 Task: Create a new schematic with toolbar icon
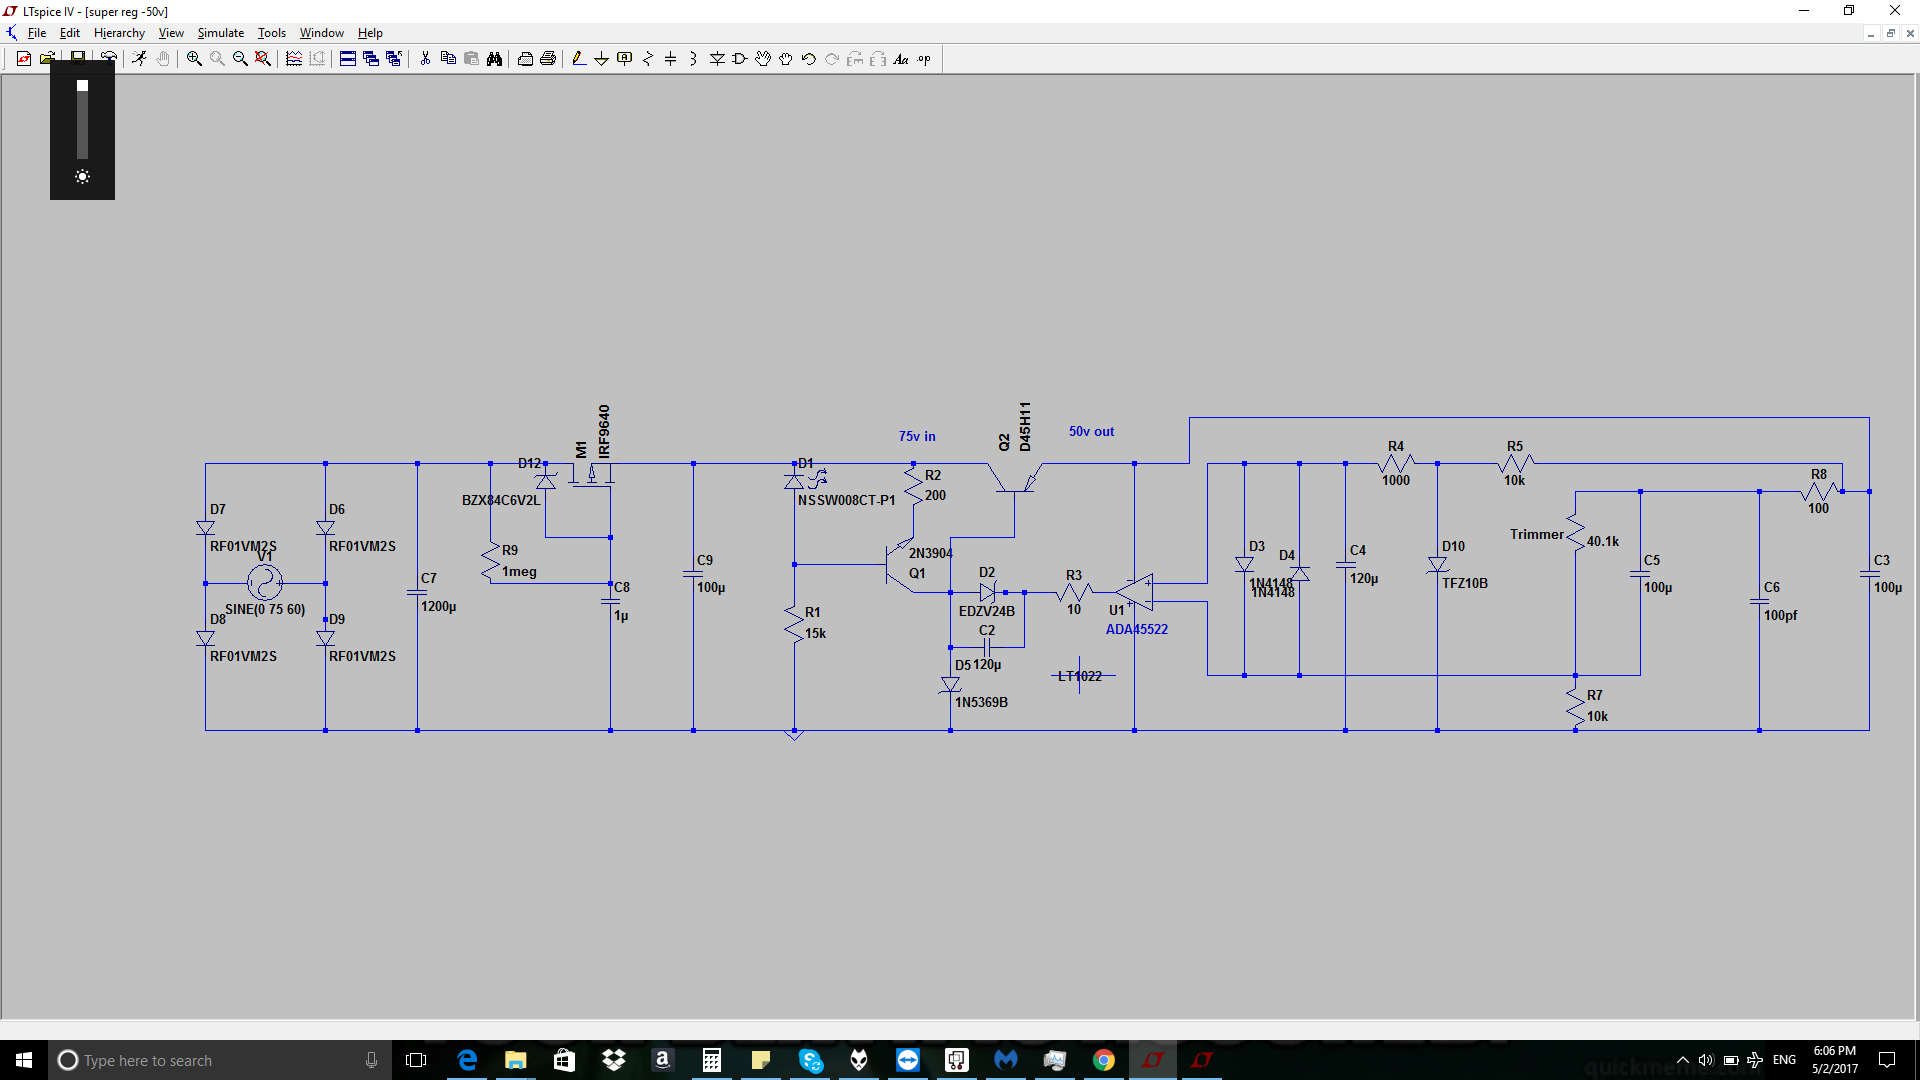[x=24, y=59]
